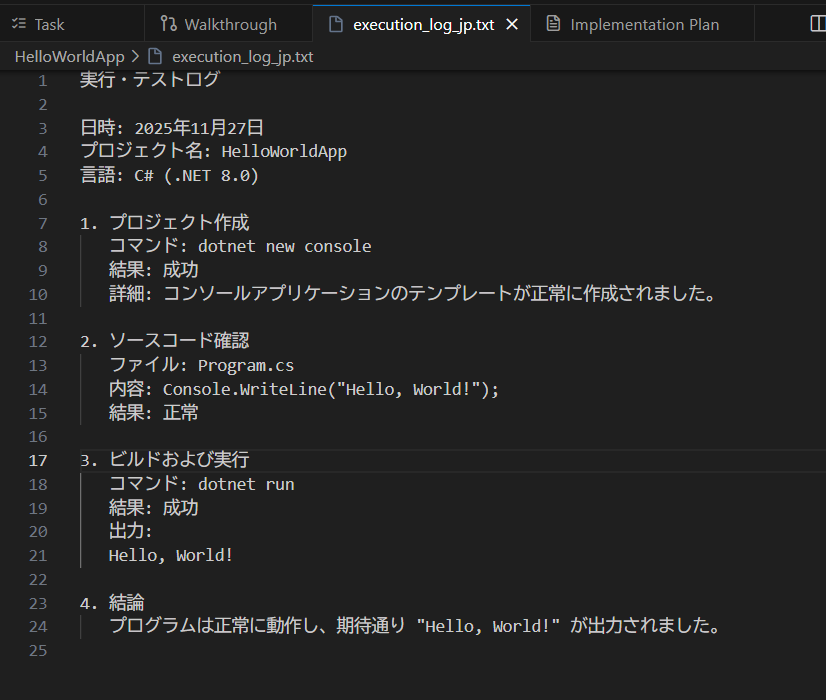
Task: Expand the breadcrumb chevron after HelloWorldApp
Action: click(135, 56)
